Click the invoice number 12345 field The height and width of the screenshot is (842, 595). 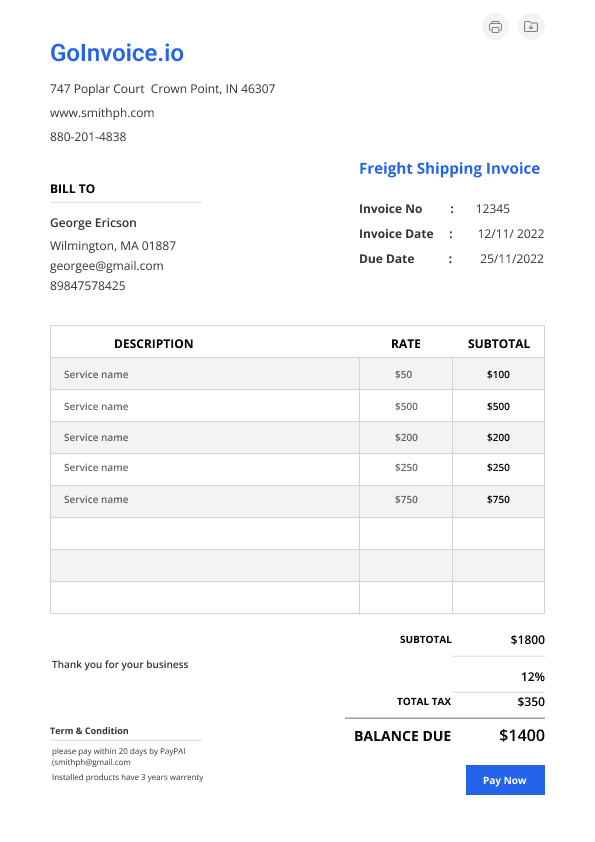tap(492, 208)
